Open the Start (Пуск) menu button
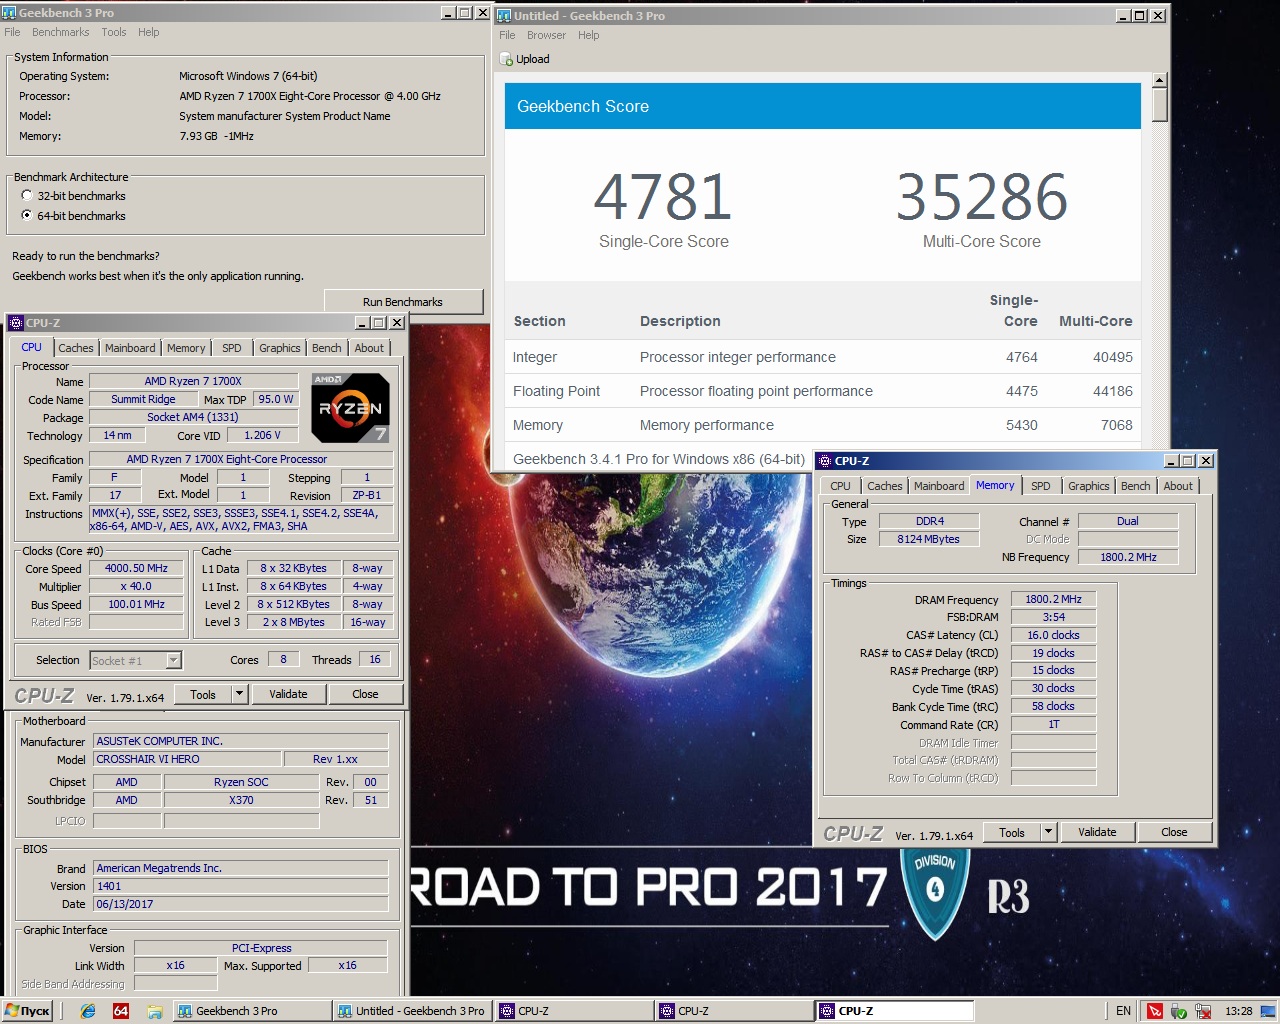1280x1024 pixels. coord(27,1011)
